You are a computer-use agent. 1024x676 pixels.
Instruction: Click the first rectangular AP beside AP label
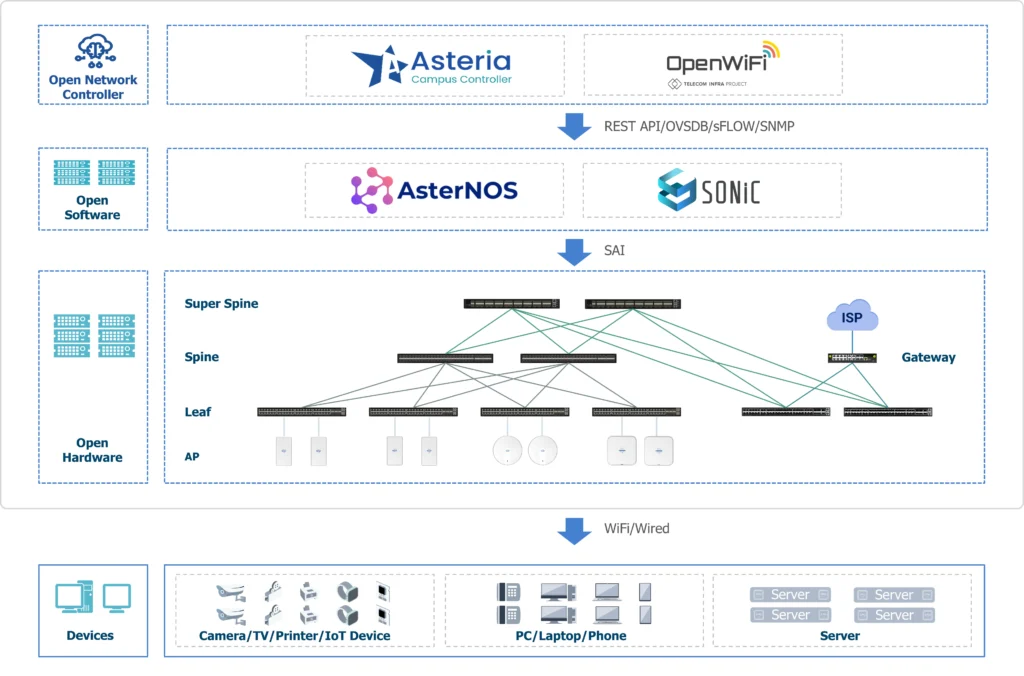pos(284,451)
